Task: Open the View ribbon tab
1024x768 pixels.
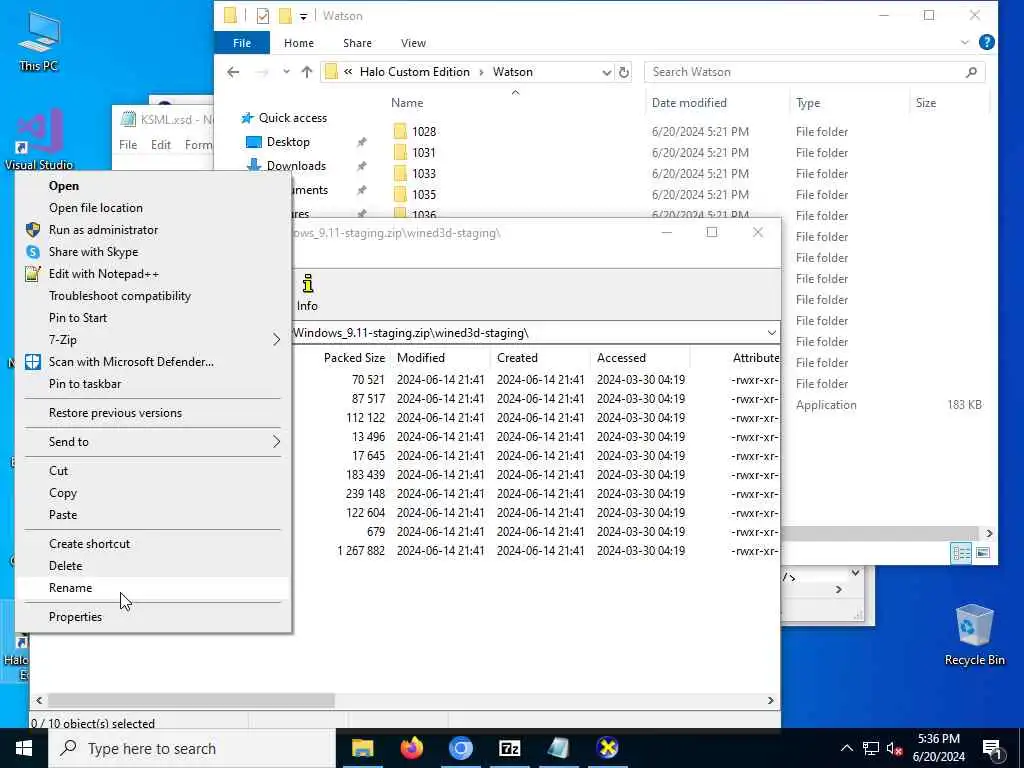Action: [413, 42]
